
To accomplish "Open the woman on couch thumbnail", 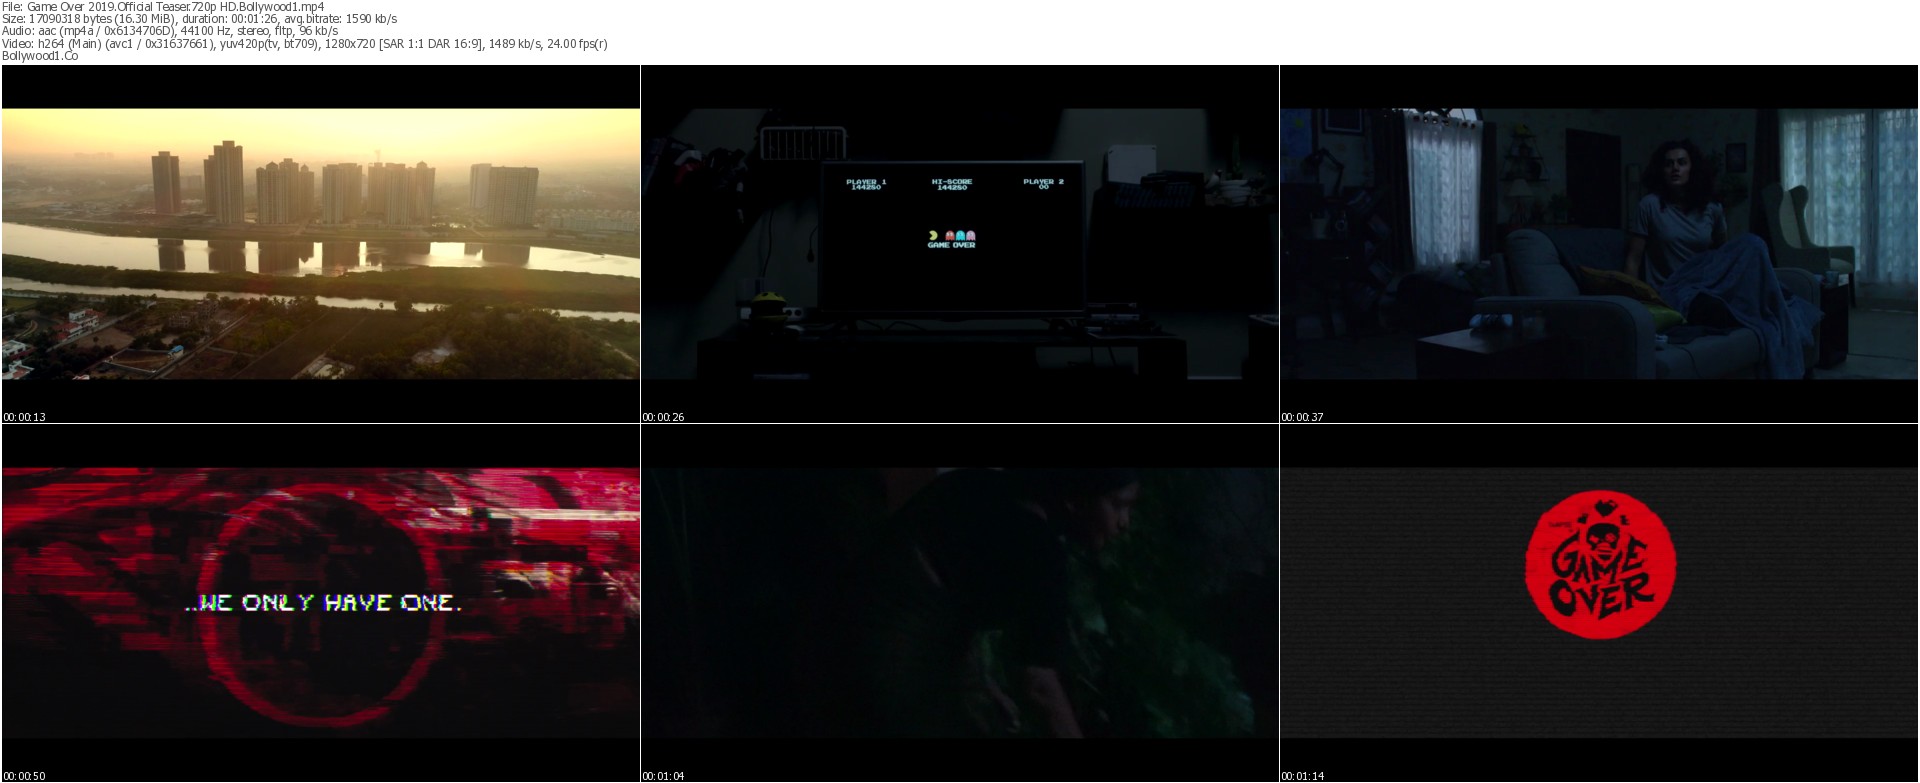I will coord(1599,244).
